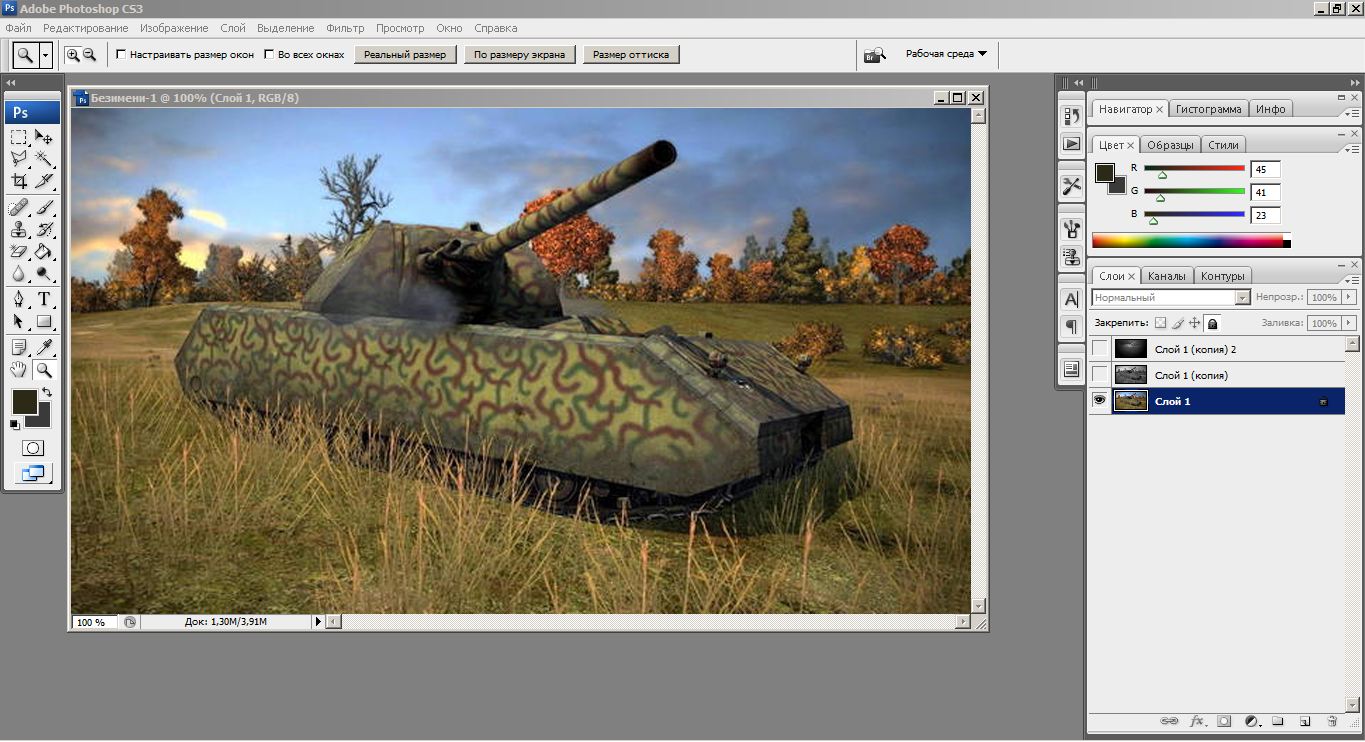Create a new layer in Layers panel
The height and width of the screenshot is (742, 1365).
coord(1304,720)
